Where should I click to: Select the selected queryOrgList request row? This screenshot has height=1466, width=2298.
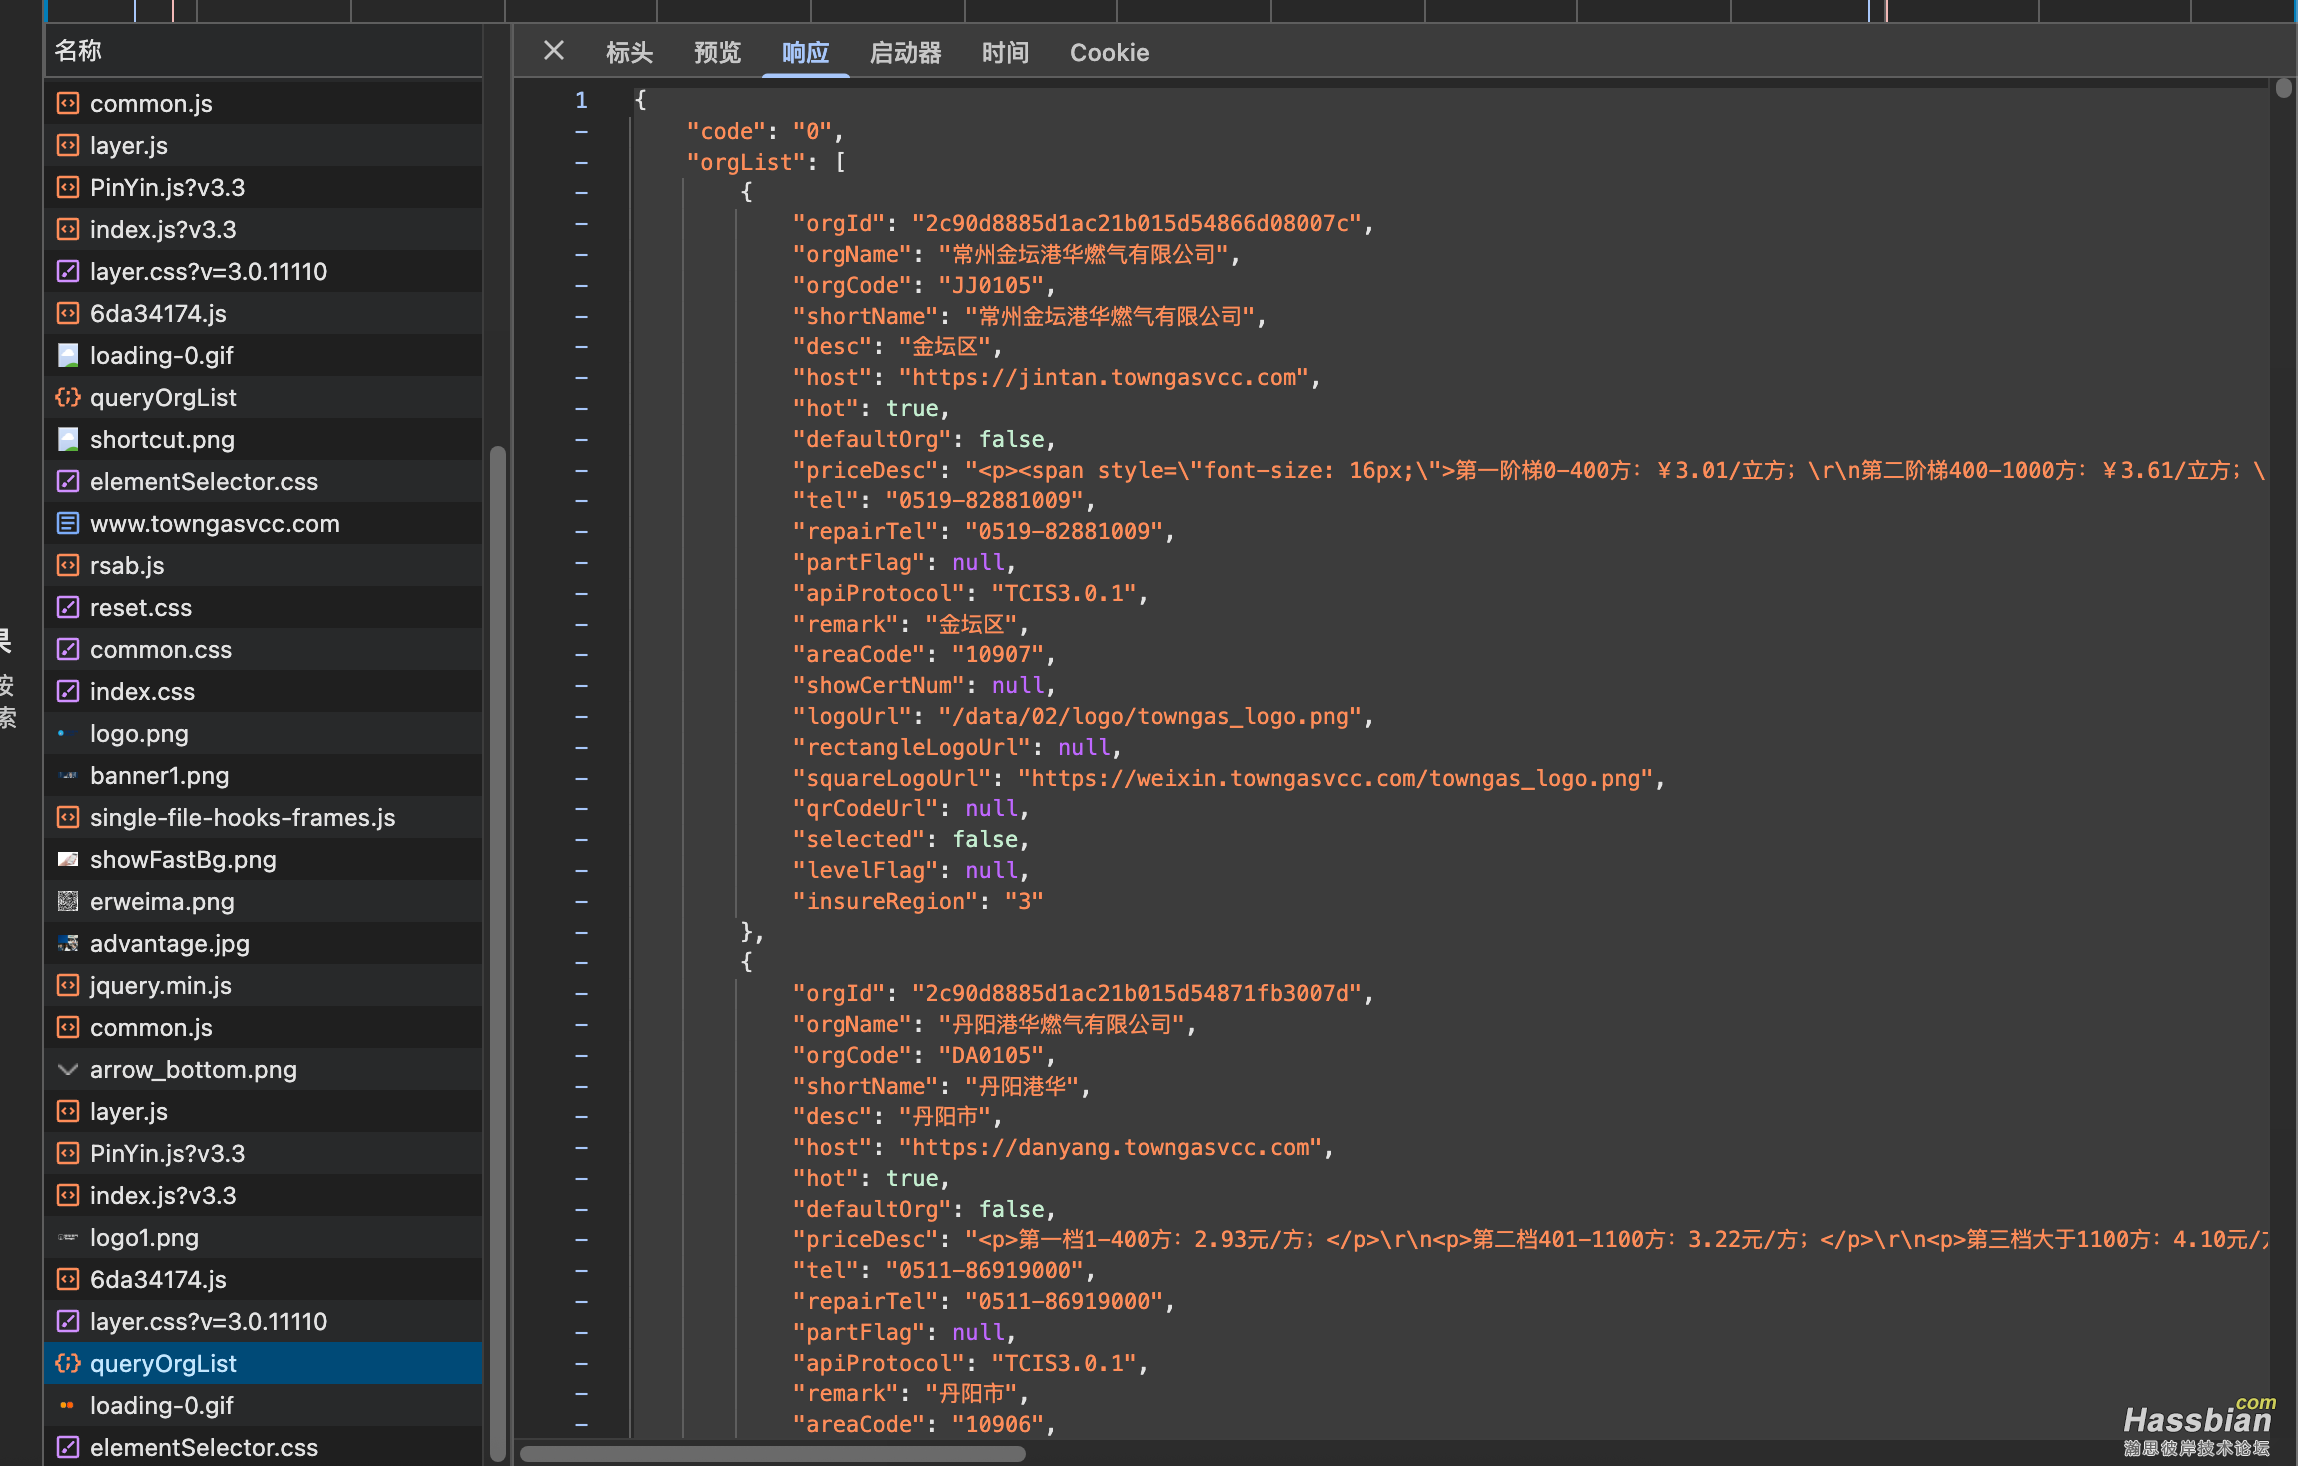[x=264, y=1363]
